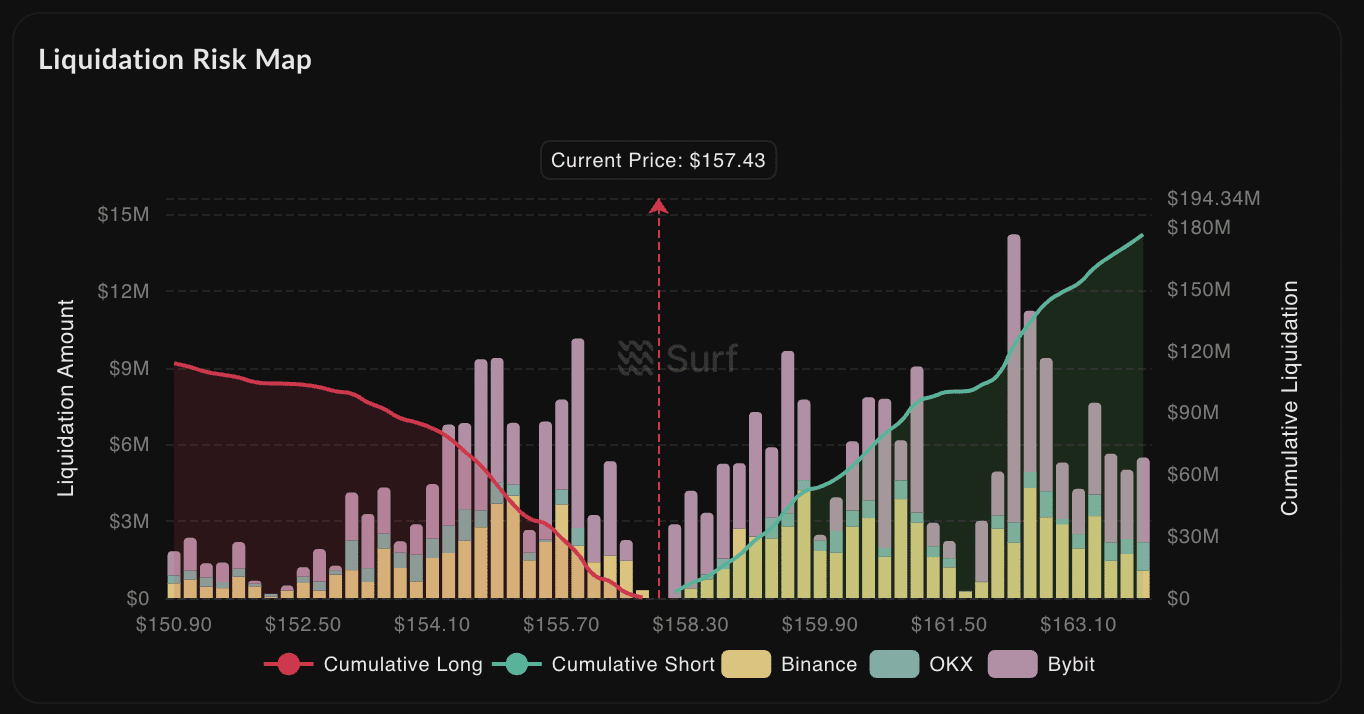Click the $150.90 x-axis label

click(174, 625)
